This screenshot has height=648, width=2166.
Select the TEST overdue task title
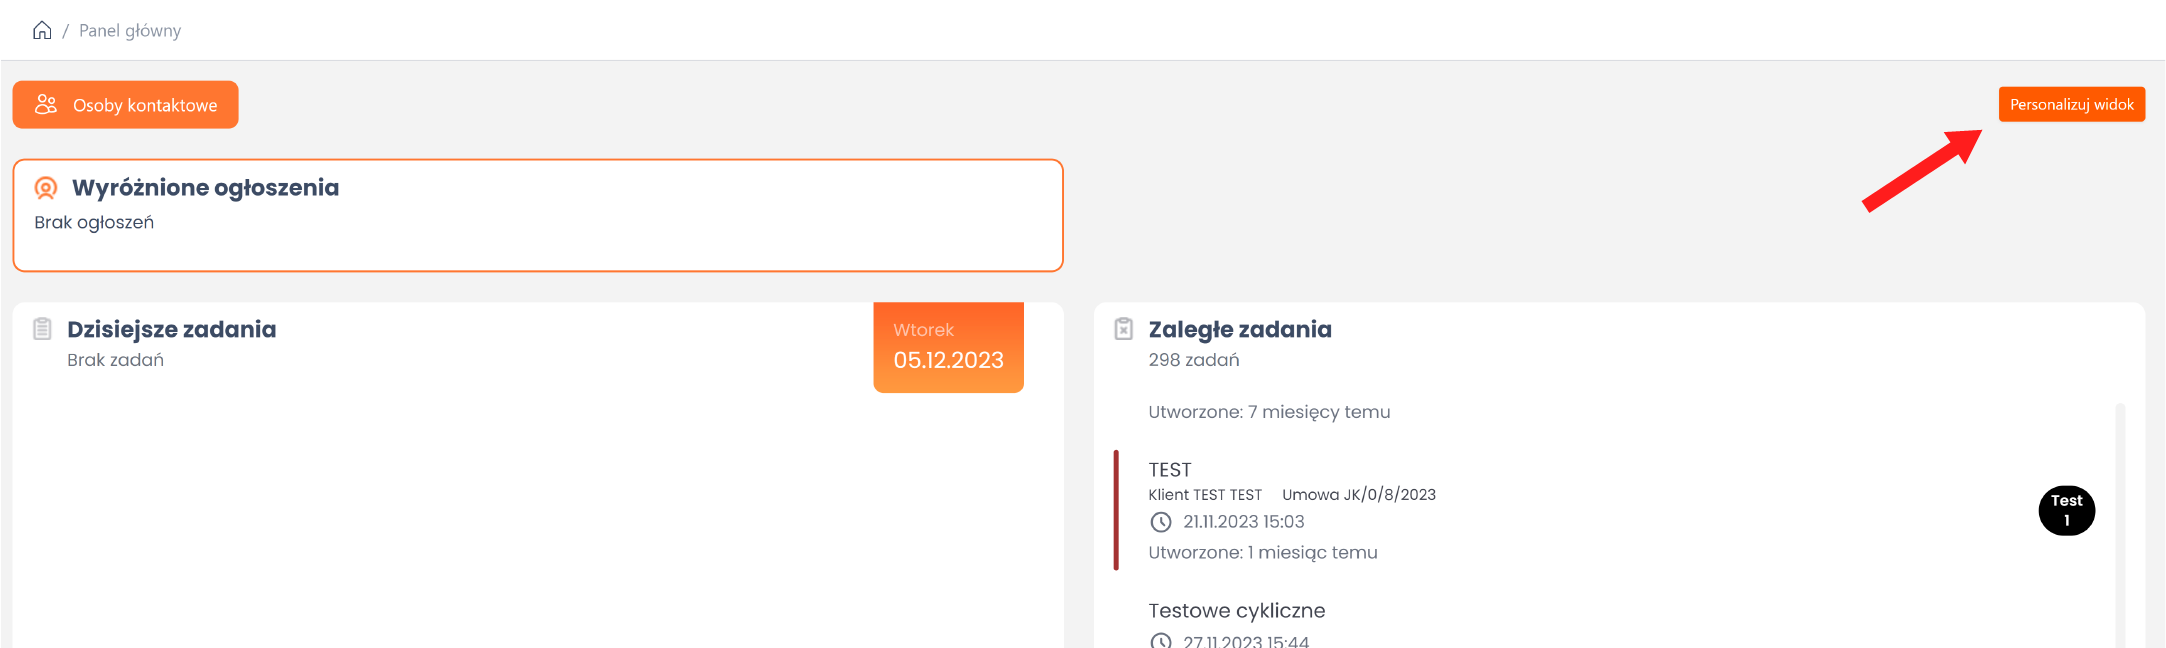1170,470
